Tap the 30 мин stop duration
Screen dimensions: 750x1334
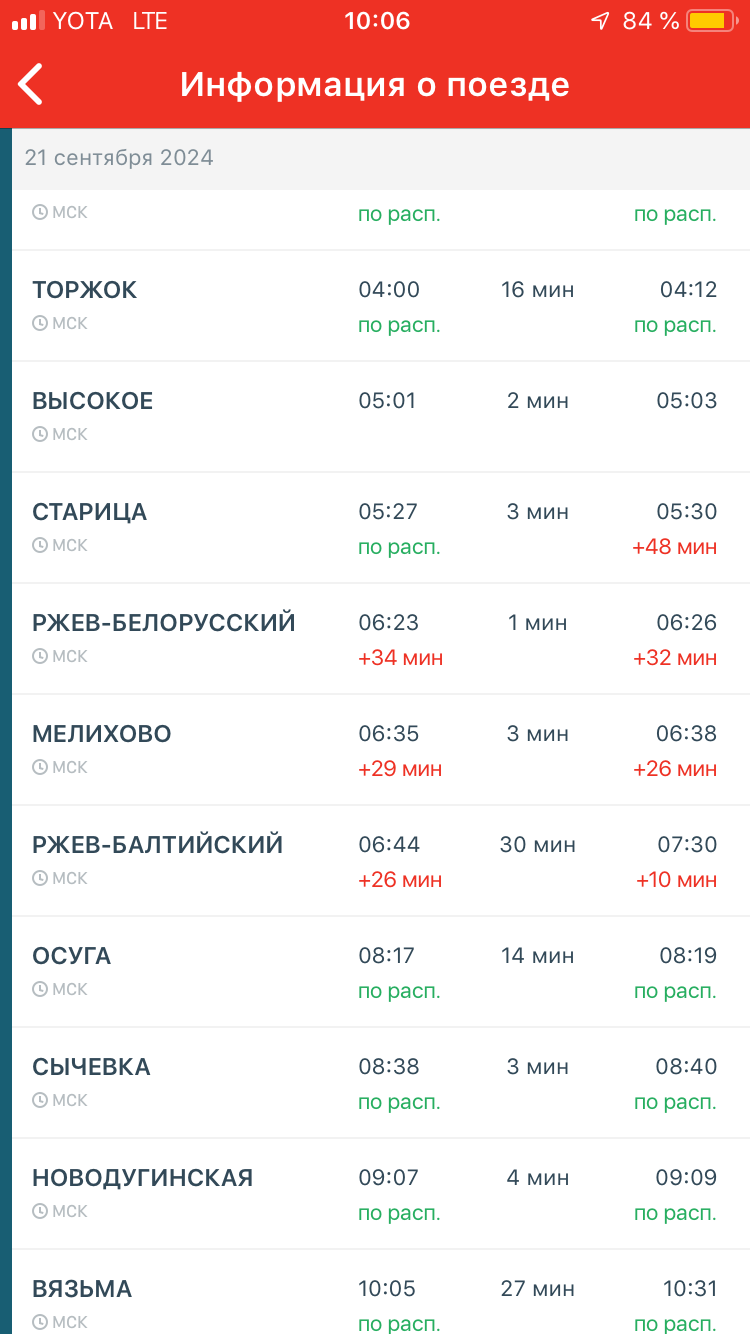[538, 845]
